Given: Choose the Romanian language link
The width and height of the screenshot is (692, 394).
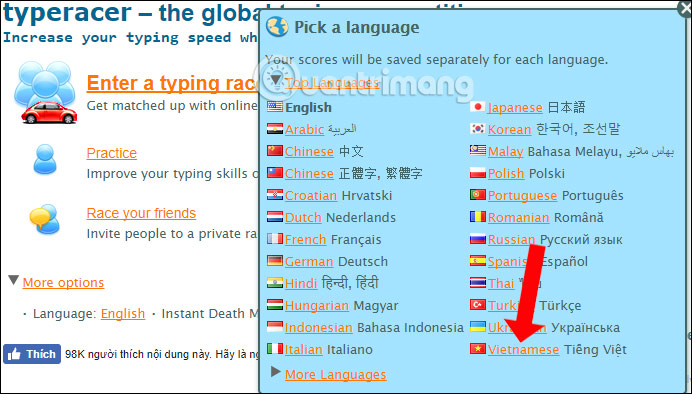Looking at the screenshot, I should click(x=519, y=218).
